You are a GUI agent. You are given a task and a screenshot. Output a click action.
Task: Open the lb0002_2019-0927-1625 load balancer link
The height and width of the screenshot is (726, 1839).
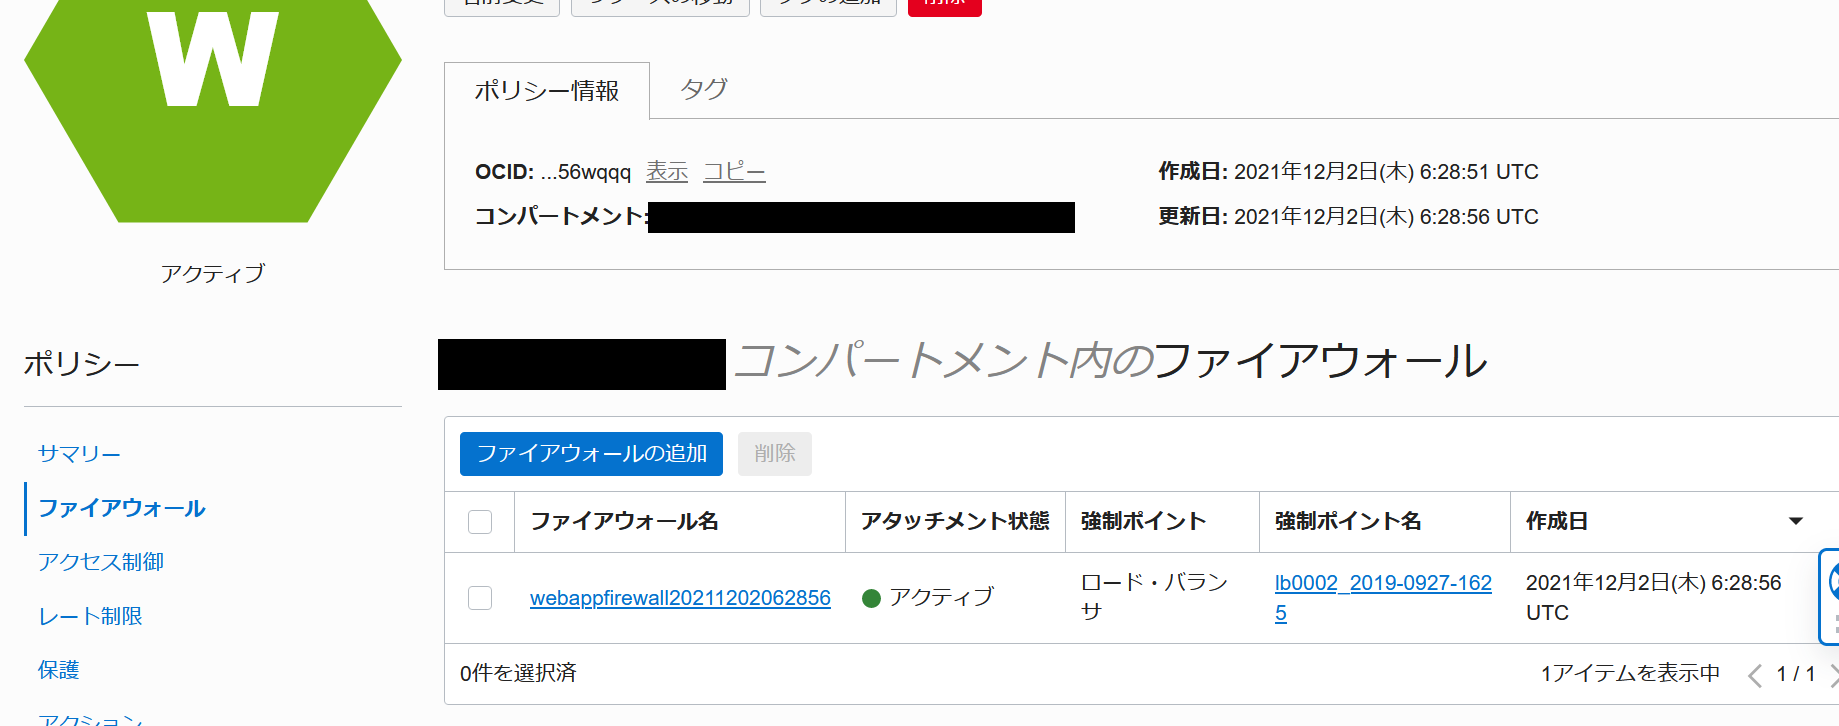coord(1383,598)
